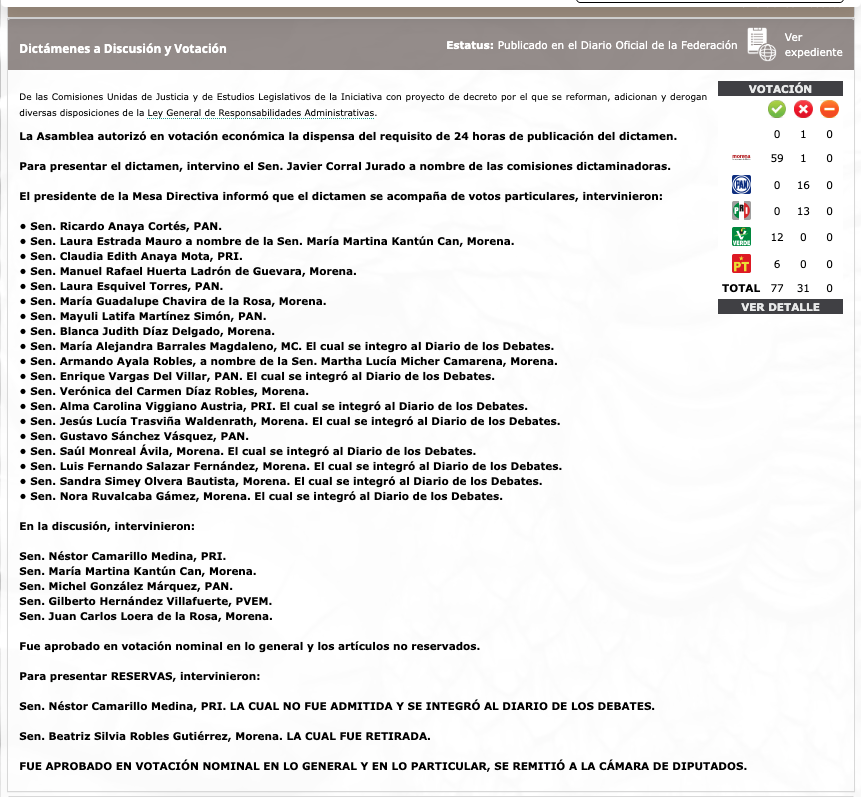Image resolution: width=861 pixels, height=797 pixels.
Task: Click the PRI party logo
Action: coord(741,211)
